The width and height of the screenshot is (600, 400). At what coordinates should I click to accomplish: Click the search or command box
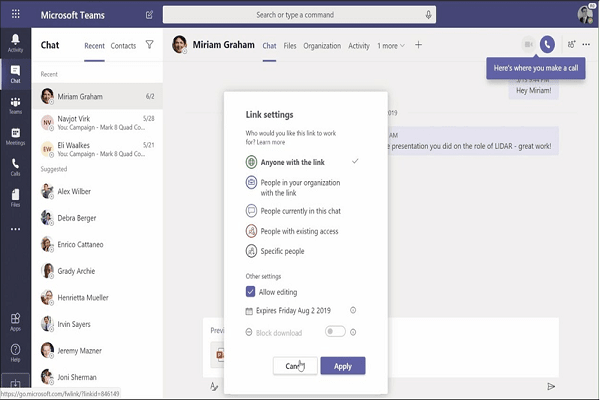(299, 15)
